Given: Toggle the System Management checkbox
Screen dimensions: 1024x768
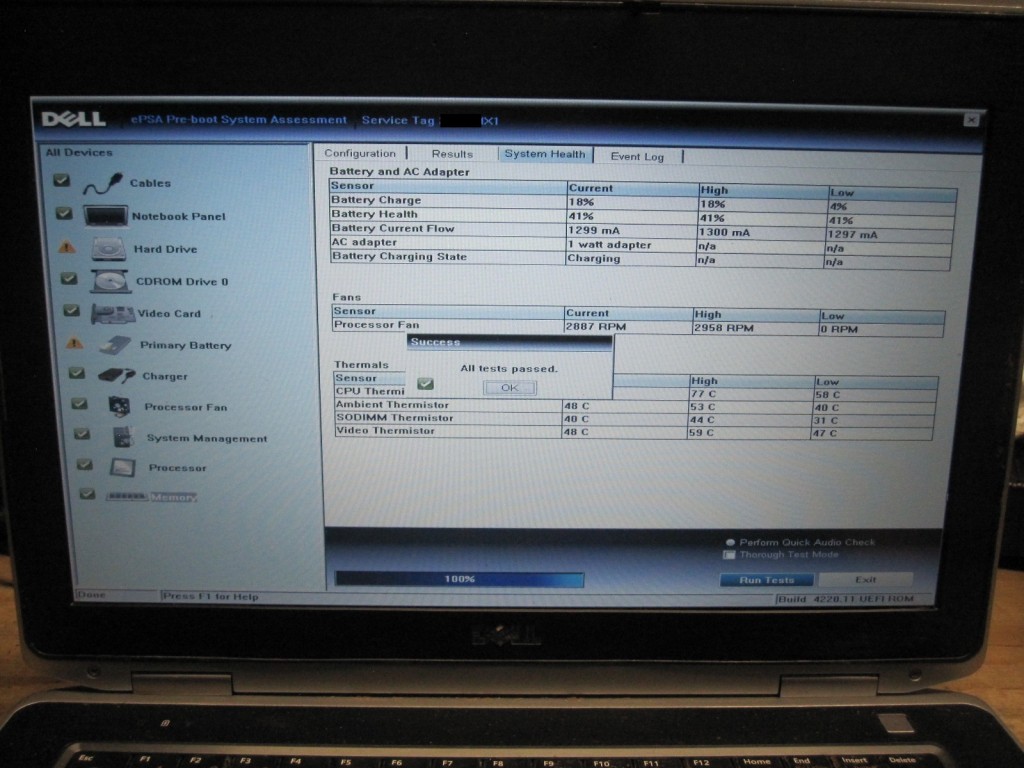Looking at the screenshot, I should click(x=82, y=434).
